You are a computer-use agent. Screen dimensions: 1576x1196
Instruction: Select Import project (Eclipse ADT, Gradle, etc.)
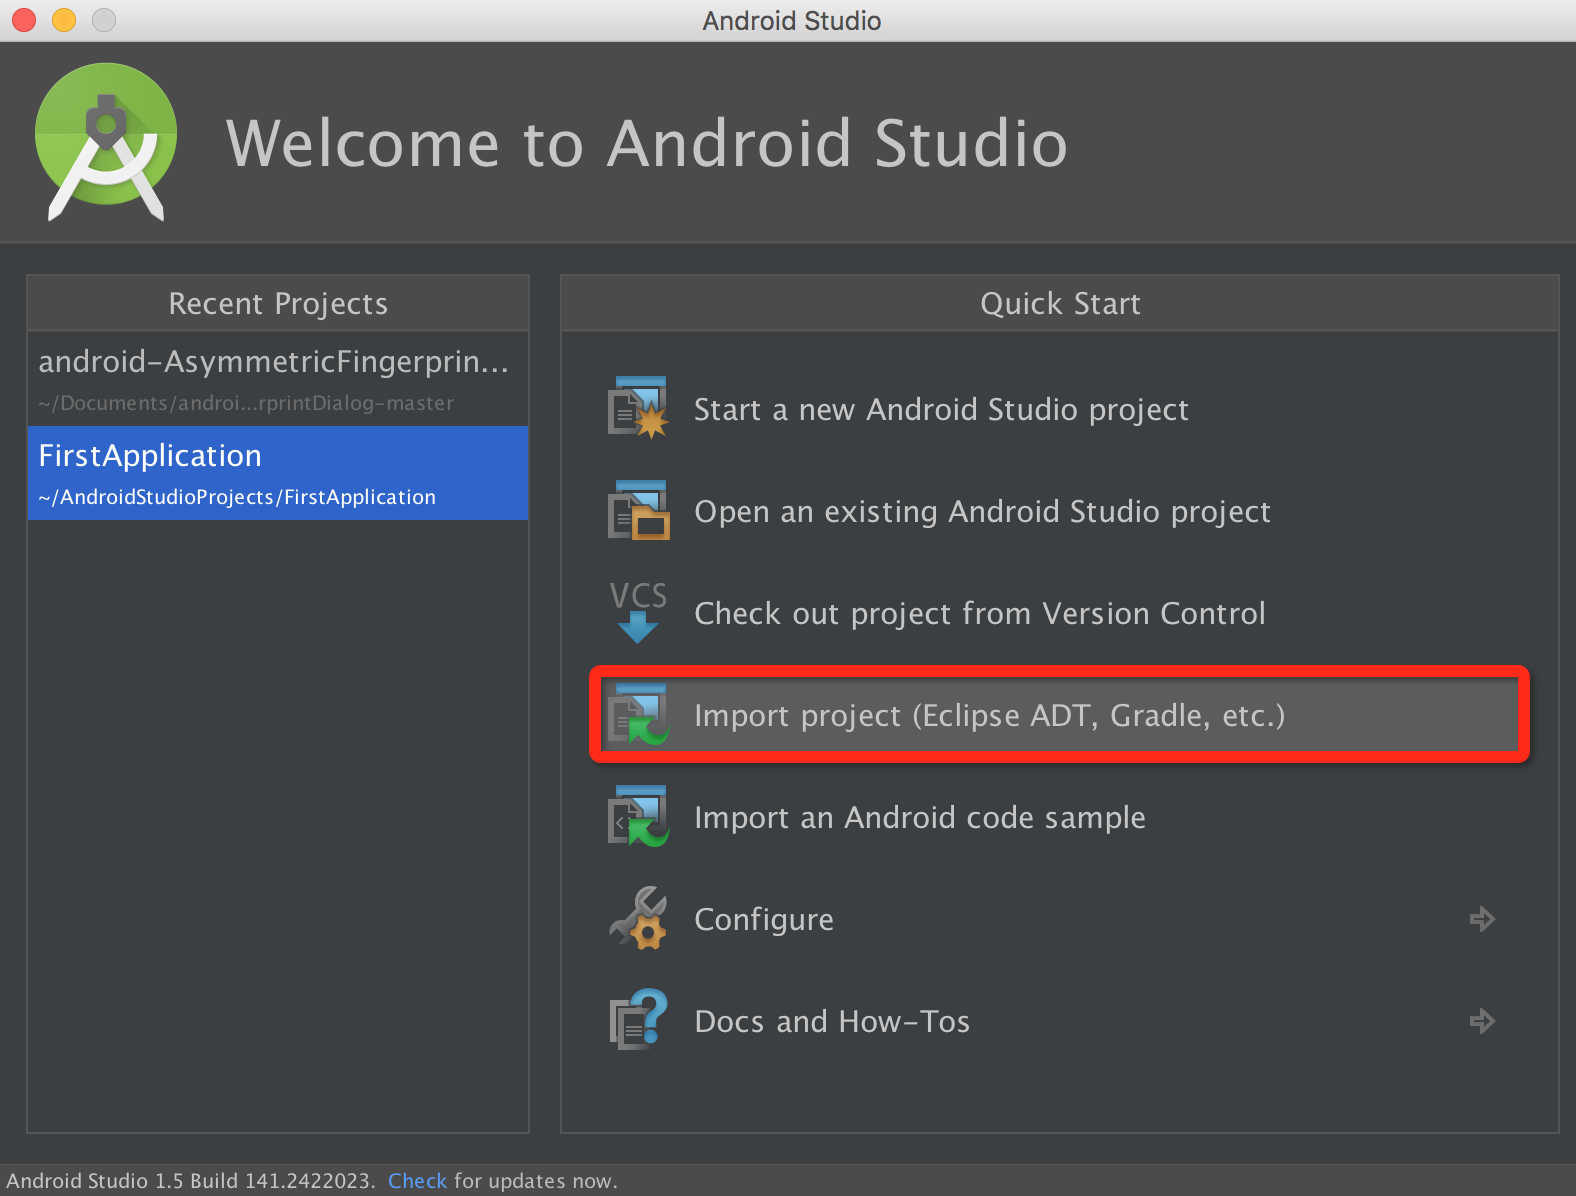point(1060,715)
